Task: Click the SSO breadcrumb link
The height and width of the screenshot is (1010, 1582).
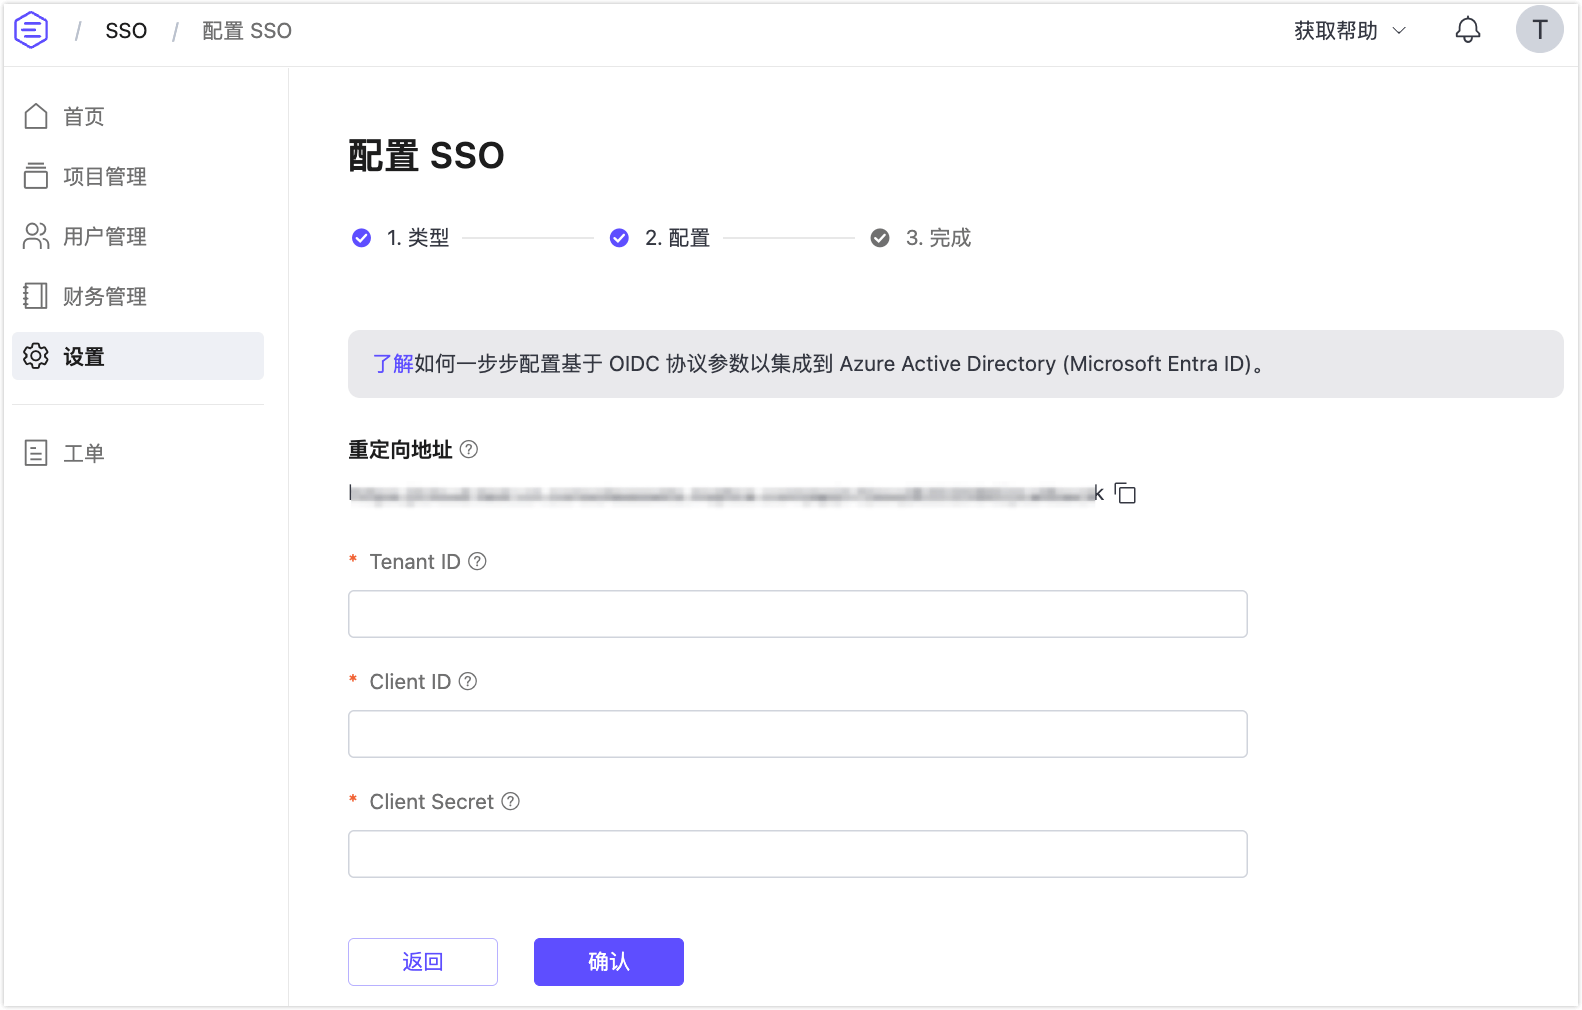Action: pyautogui.click(x=126, y=31)
